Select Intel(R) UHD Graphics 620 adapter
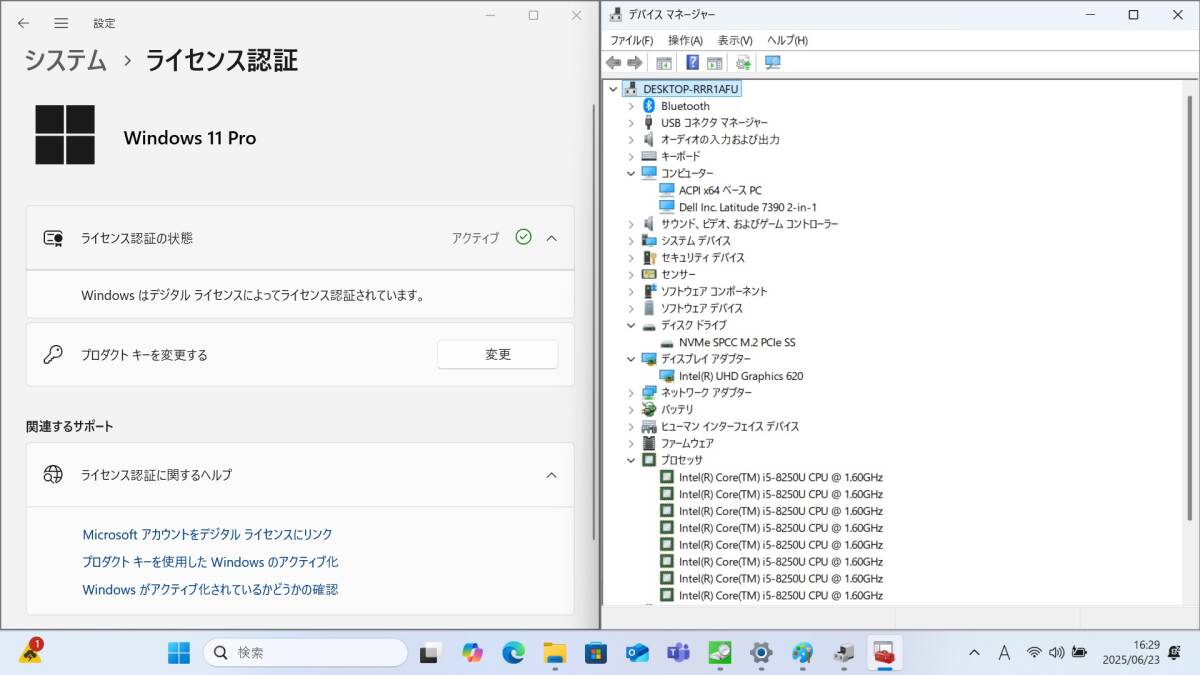Image resolution: width=1200 pixels, height=675 pixels. pos(741,376)
